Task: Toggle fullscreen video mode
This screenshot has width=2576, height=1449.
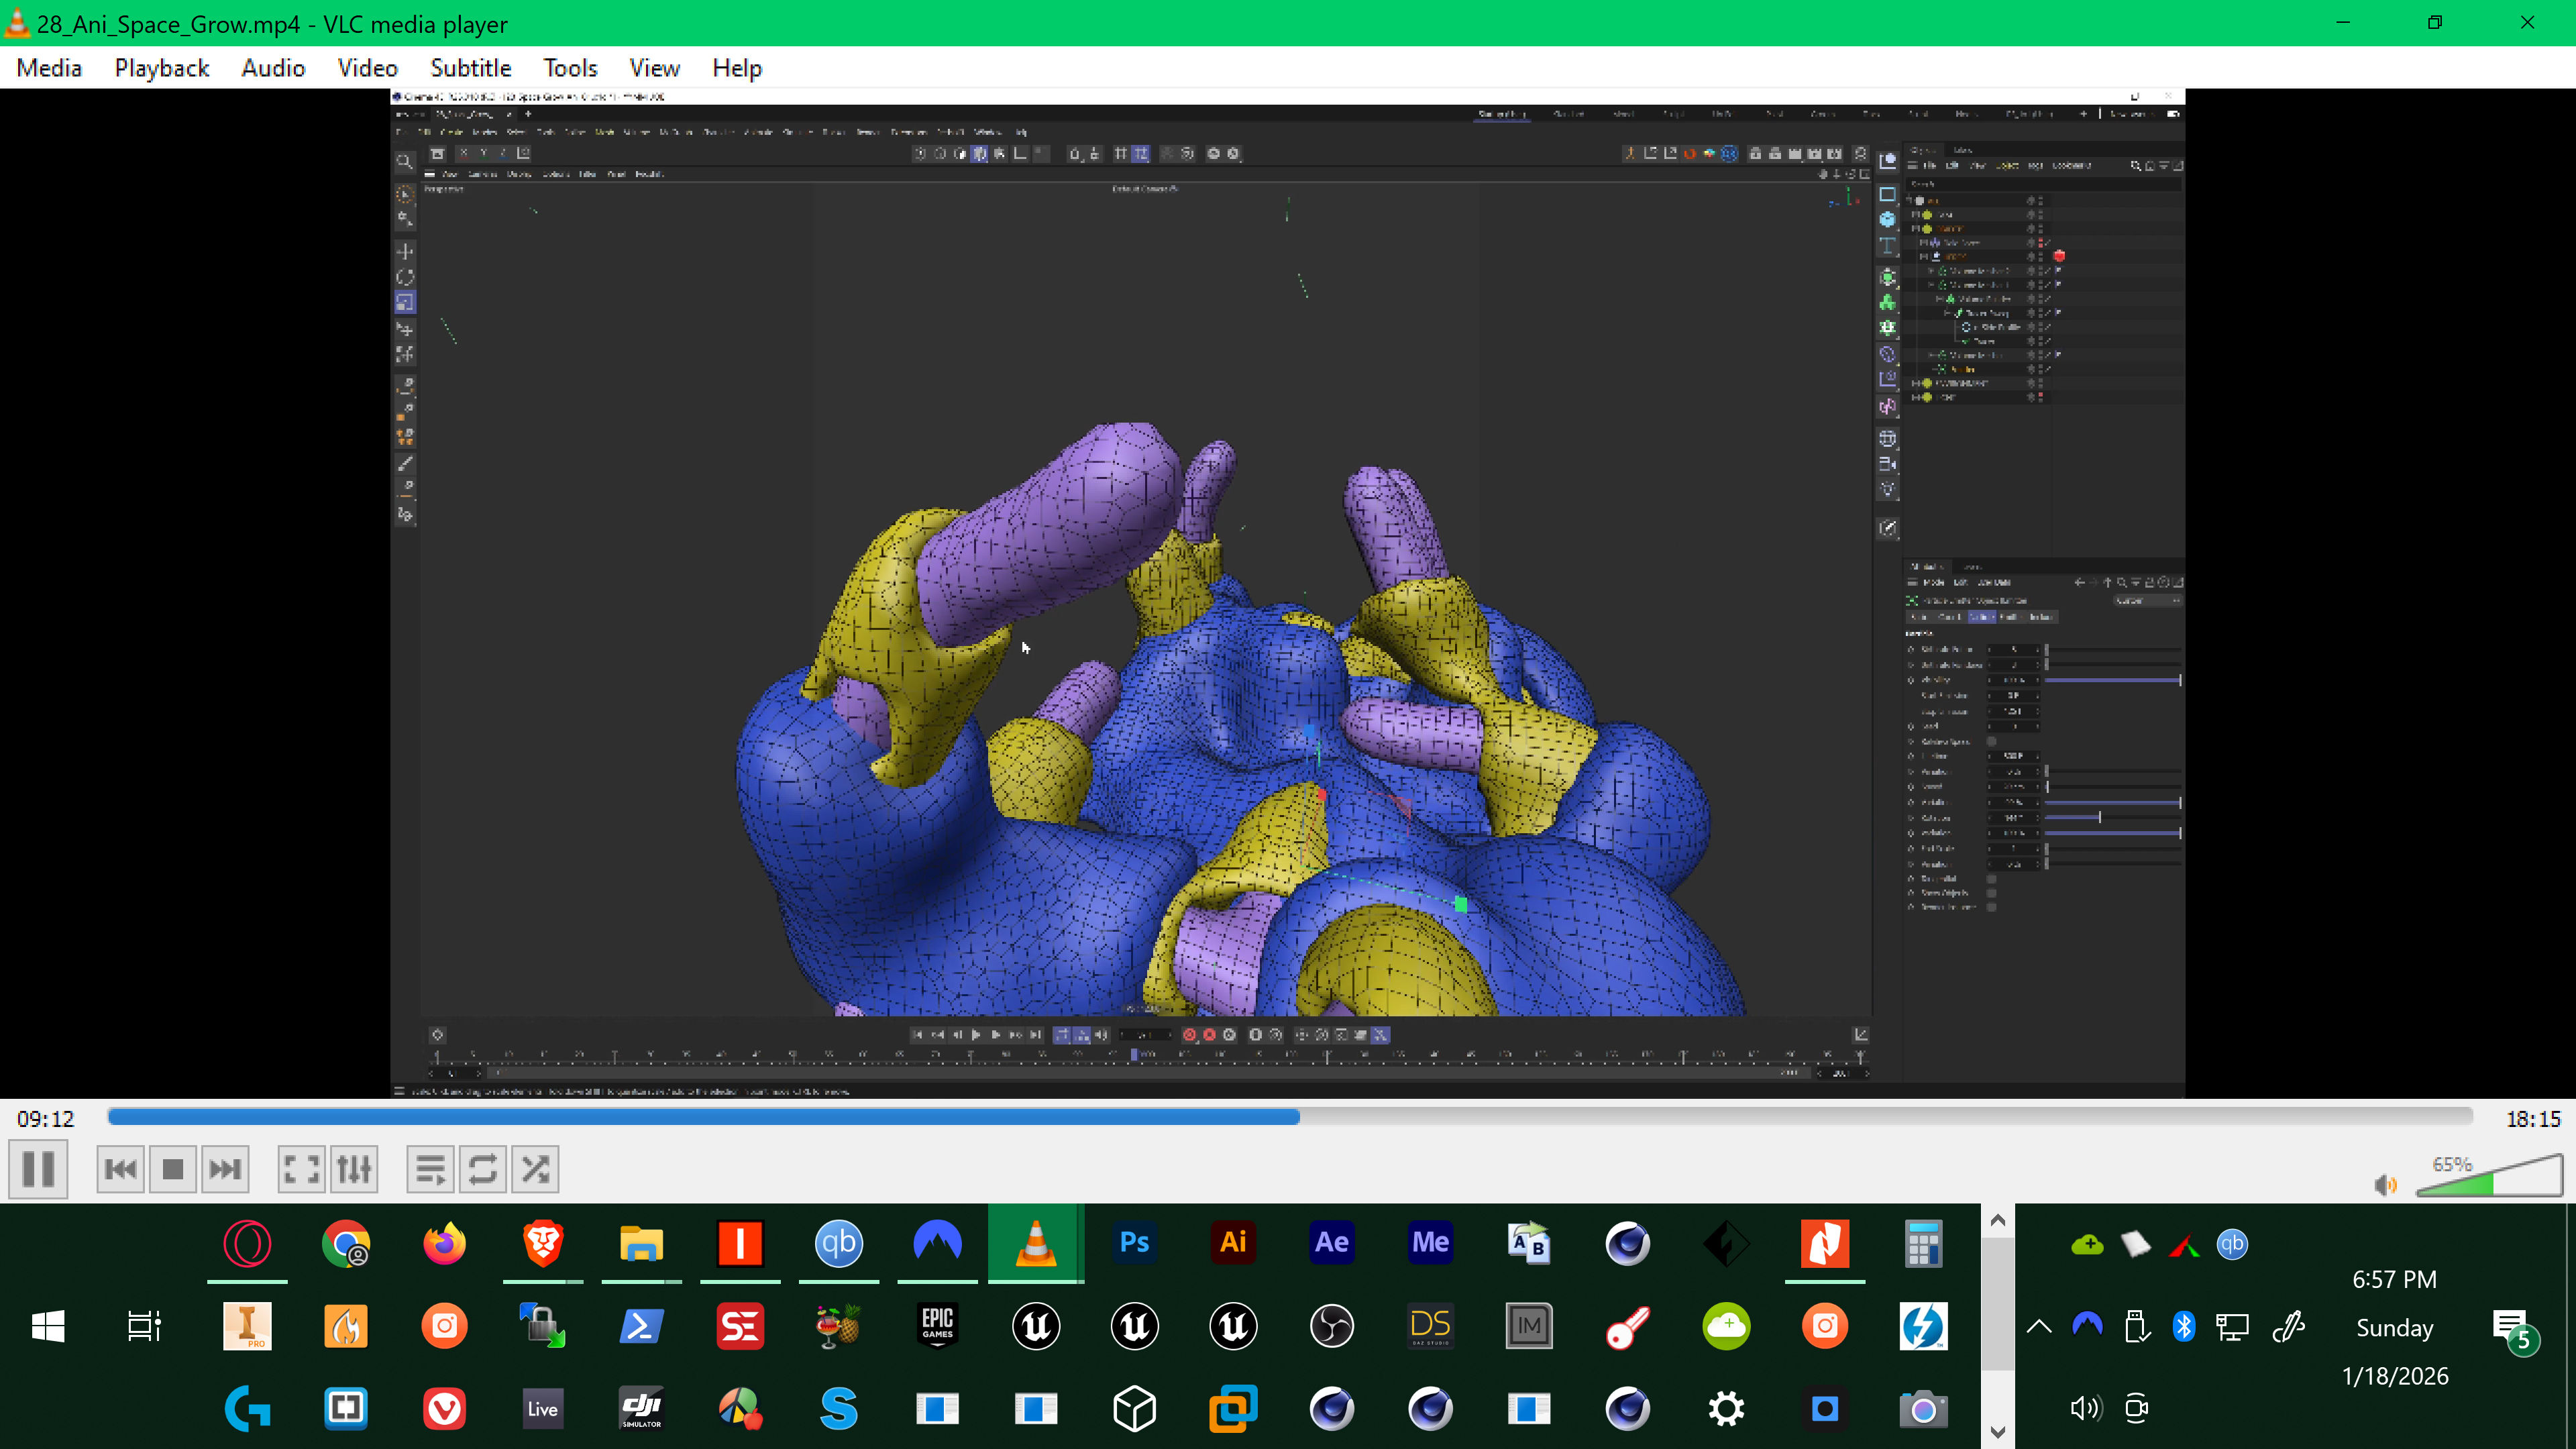Action: [301, 1169]
